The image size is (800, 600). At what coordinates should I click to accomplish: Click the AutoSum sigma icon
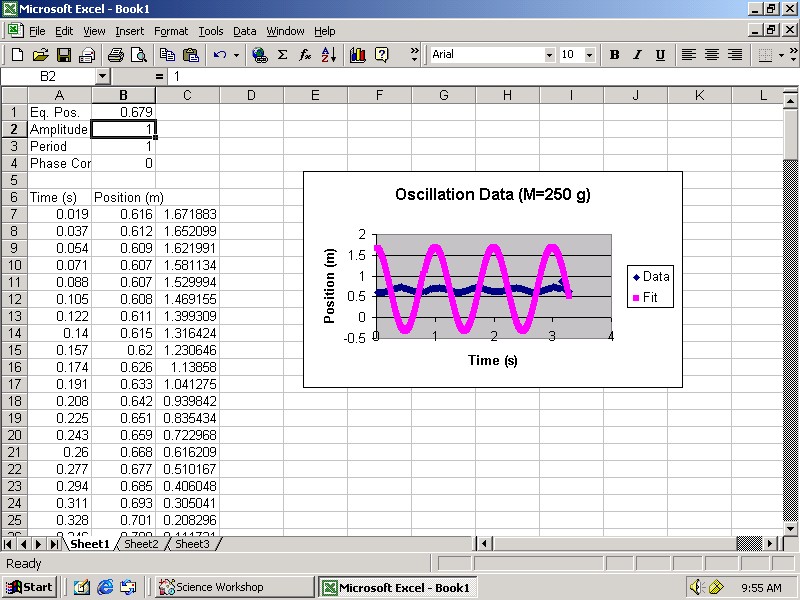tap(282, 55)
